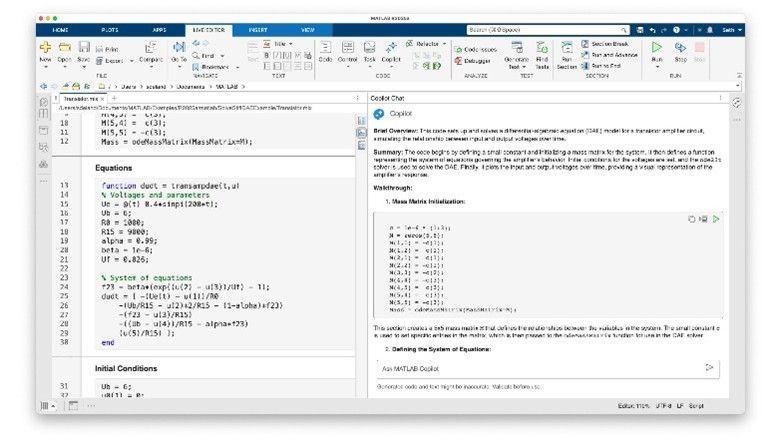Click the Find Tests icon
The width and height of the screenshot is (782, 440).
tap(542, 48)
